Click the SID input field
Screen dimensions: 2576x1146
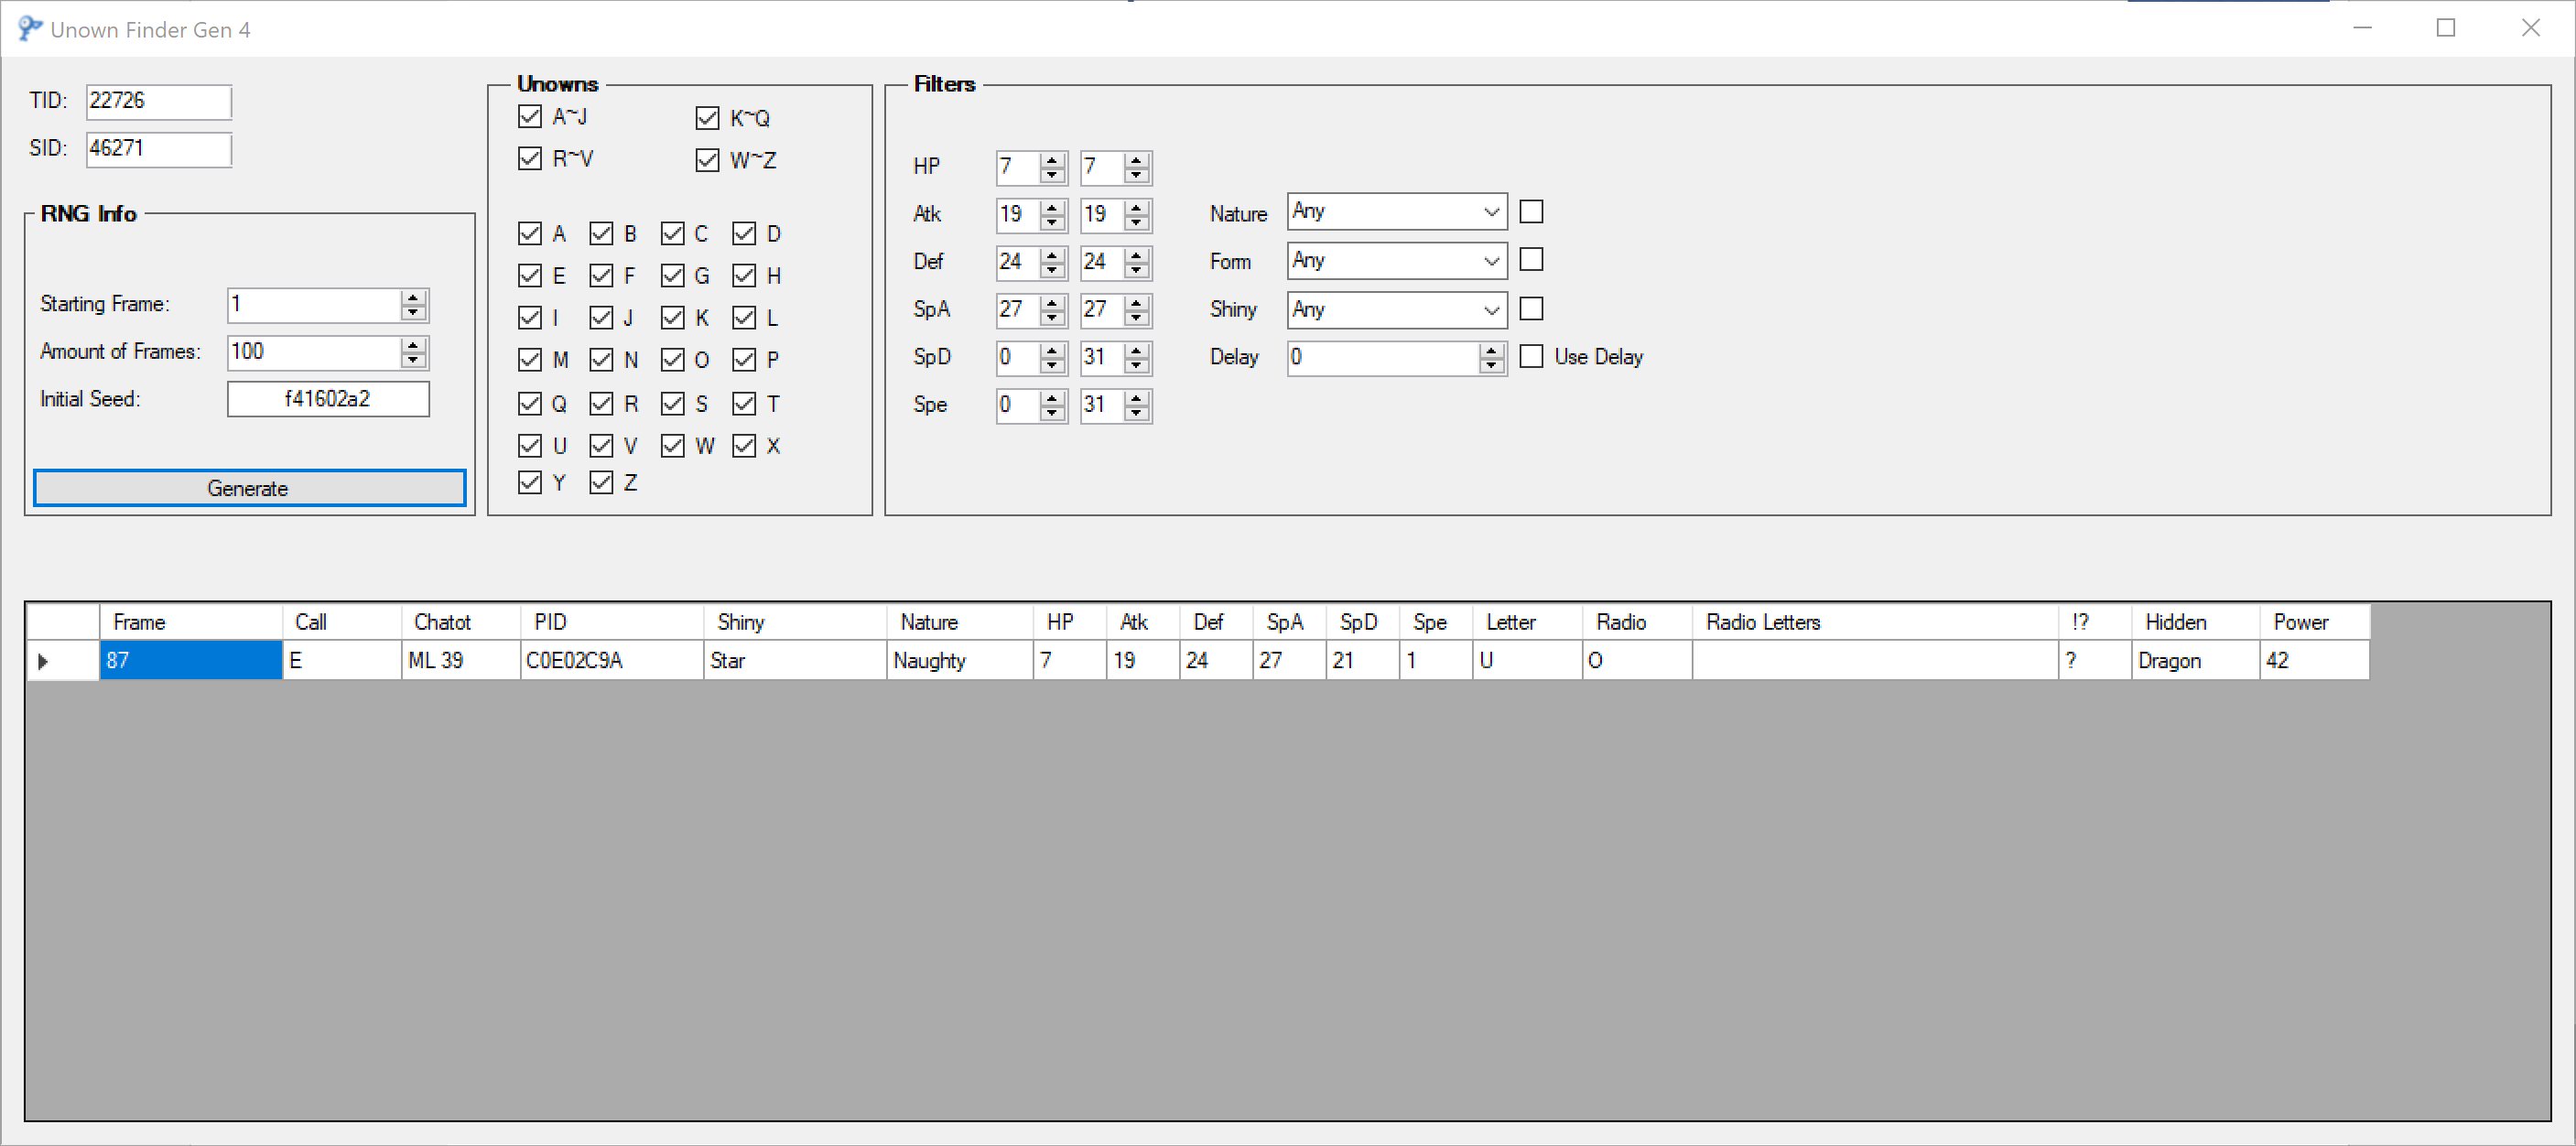point(158,149)
